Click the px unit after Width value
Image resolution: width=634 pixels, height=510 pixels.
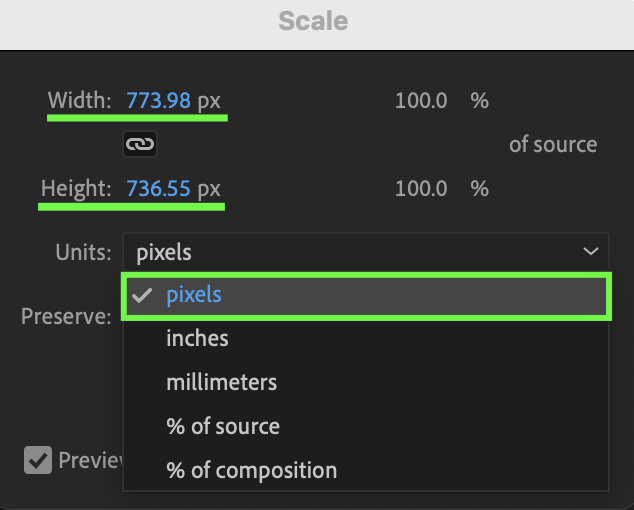pyautogui.click(x=208, y=101)
